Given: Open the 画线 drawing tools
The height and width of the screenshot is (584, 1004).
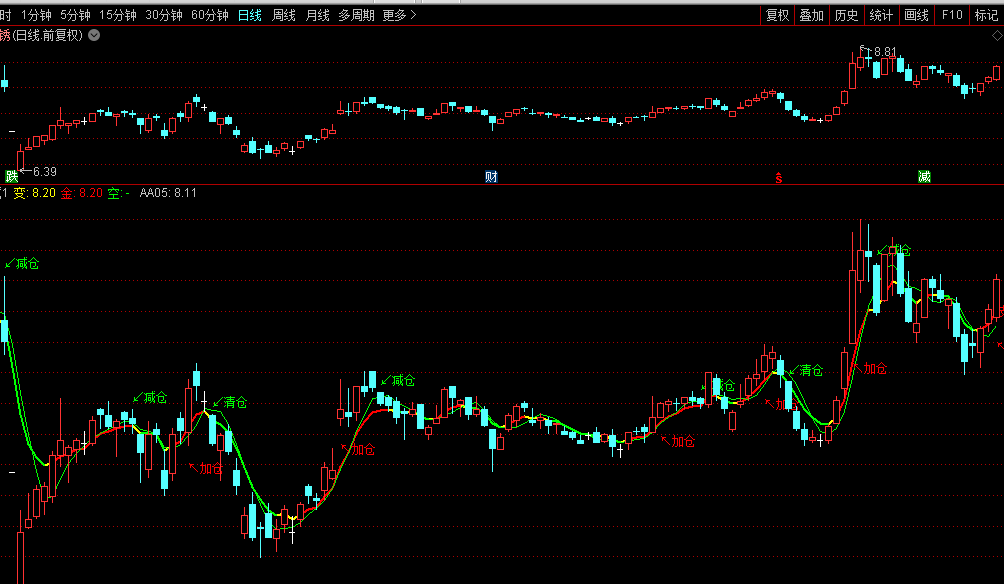Looking at the screenshot, I should pos(916,15).
